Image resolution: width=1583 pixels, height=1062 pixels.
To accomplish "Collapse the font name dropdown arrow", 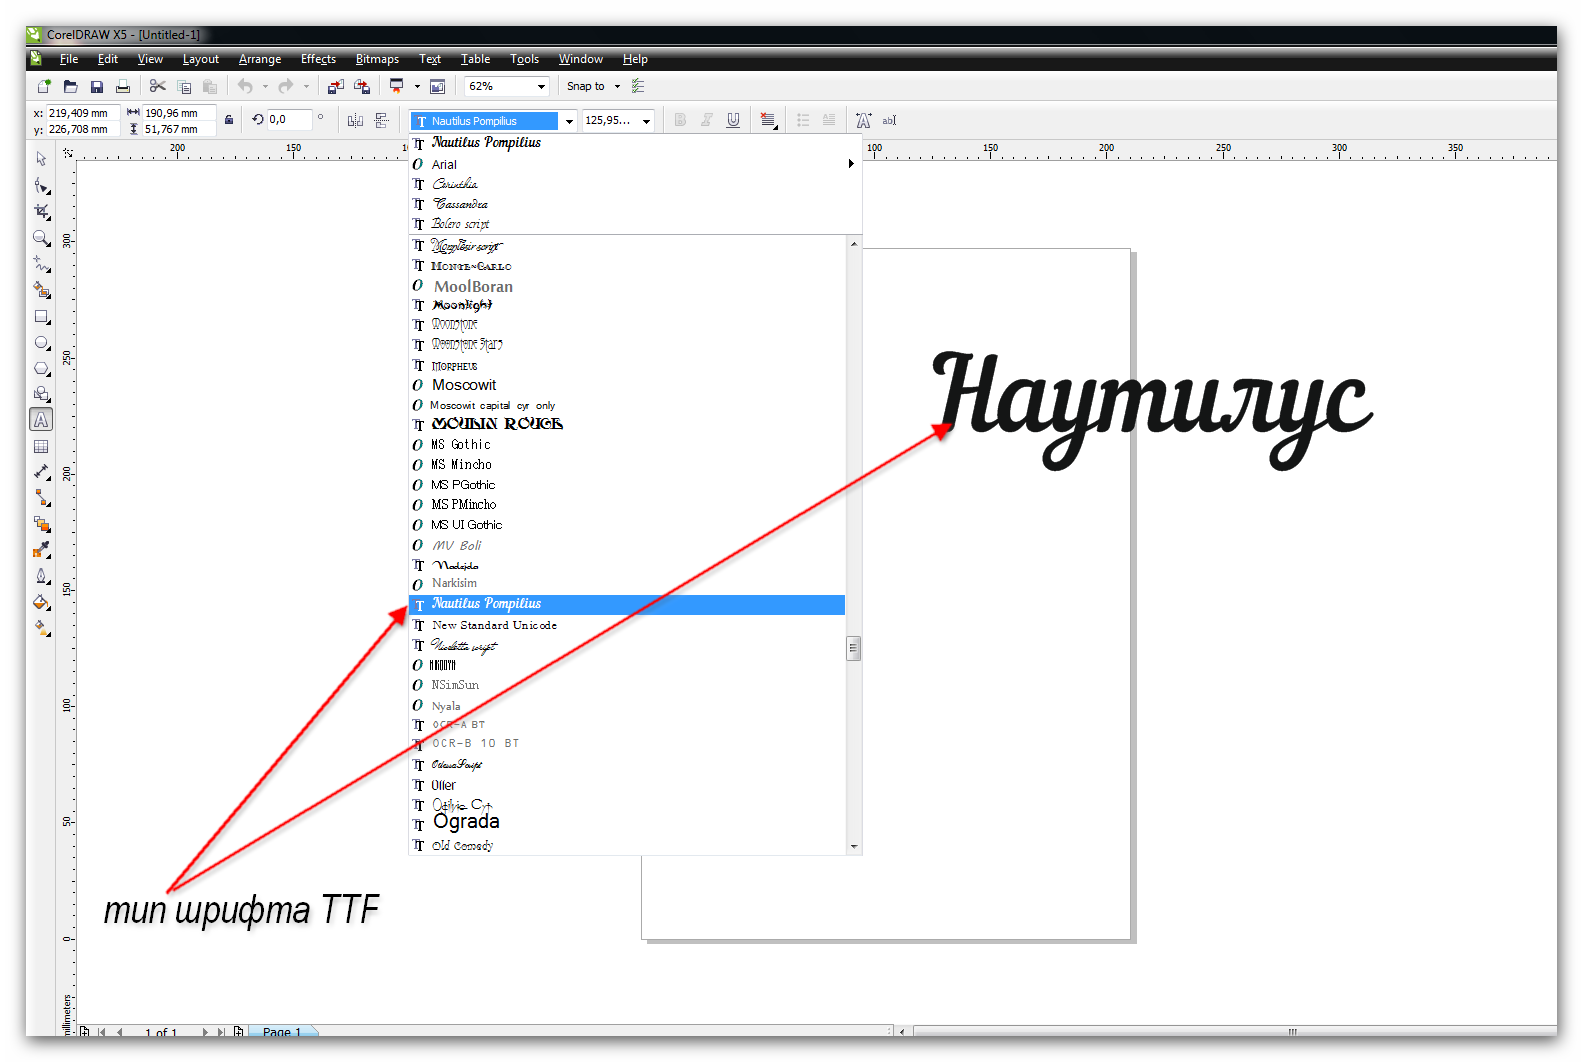I will [x=569, y=121].
